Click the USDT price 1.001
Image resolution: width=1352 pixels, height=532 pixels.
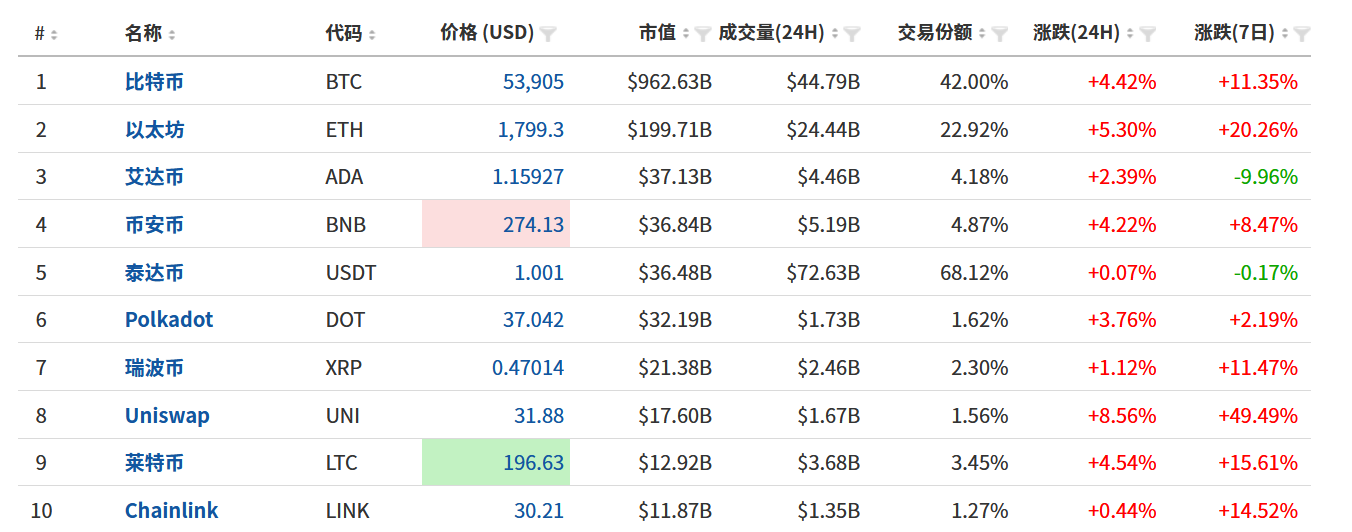[x=539, y=273]
